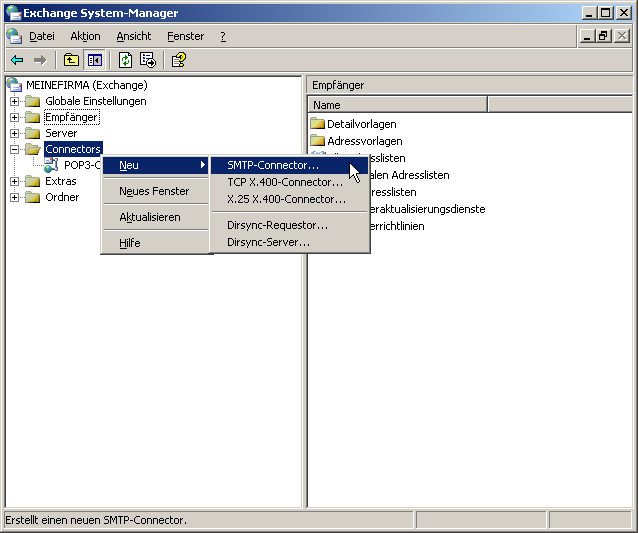Click the Refresh toolbar icon

coord(125,60)
